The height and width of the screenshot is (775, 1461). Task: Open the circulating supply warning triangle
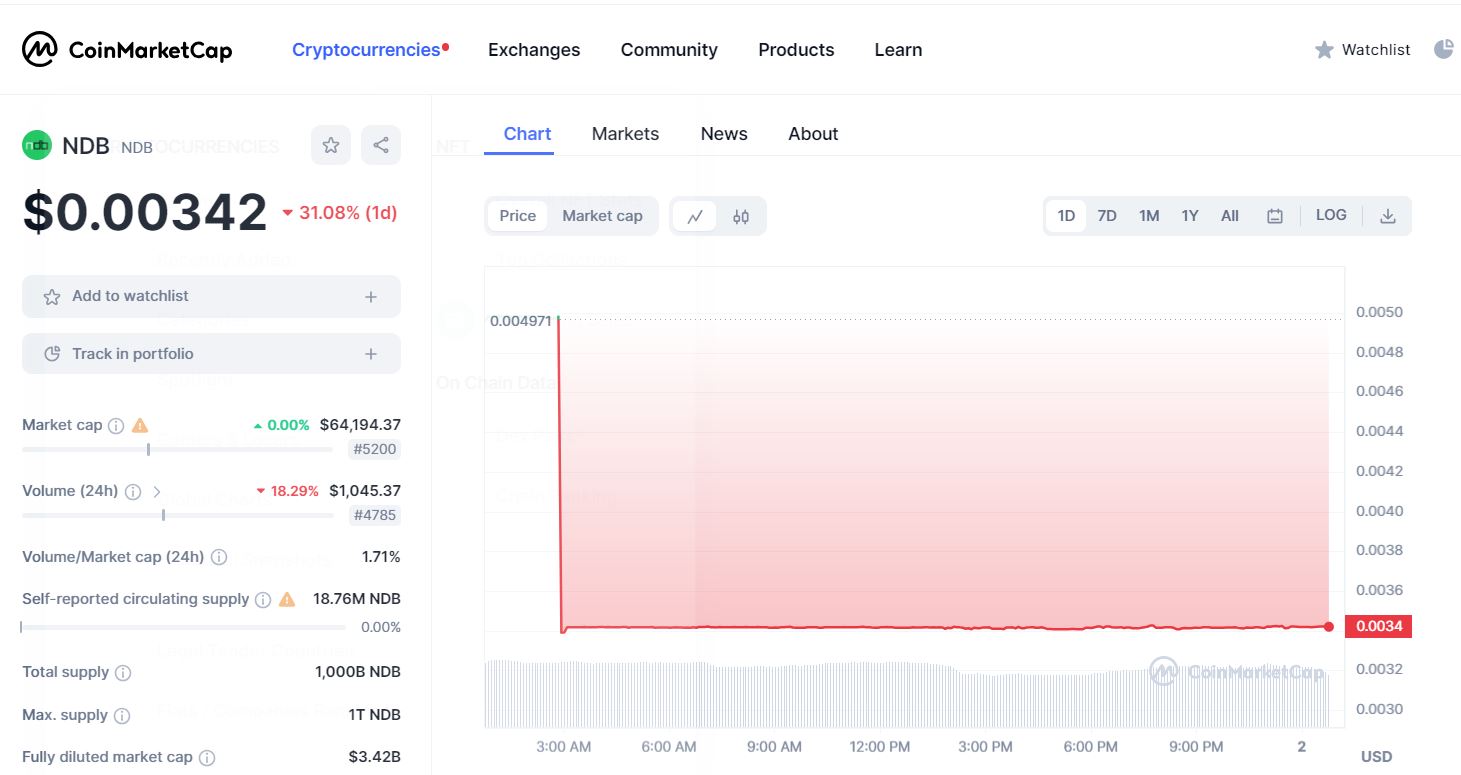[287, 599]
